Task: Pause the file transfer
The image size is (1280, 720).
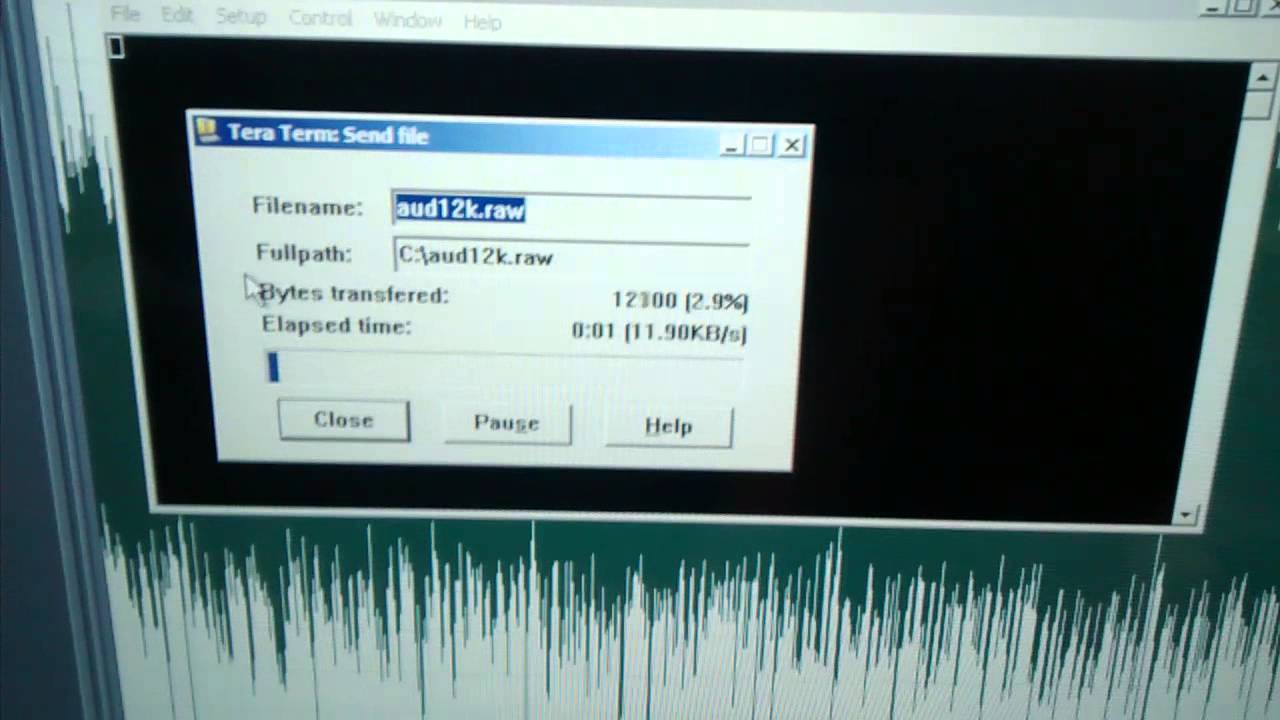Action: tap(507, 424)
